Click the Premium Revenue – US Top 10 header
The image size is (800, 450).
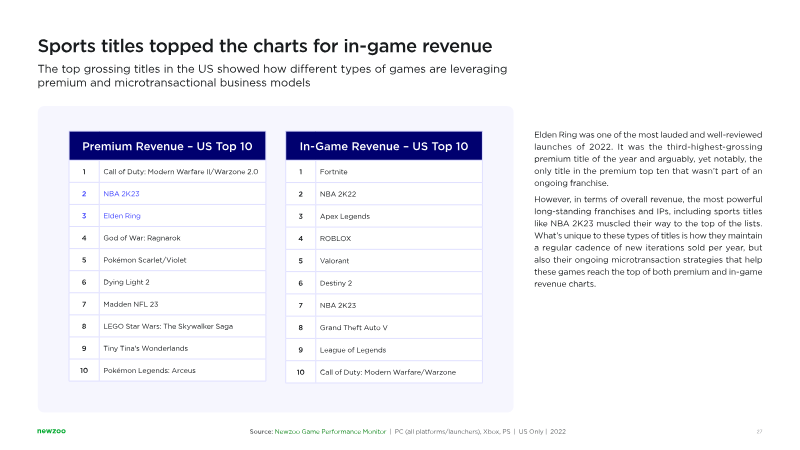(167, 146)
